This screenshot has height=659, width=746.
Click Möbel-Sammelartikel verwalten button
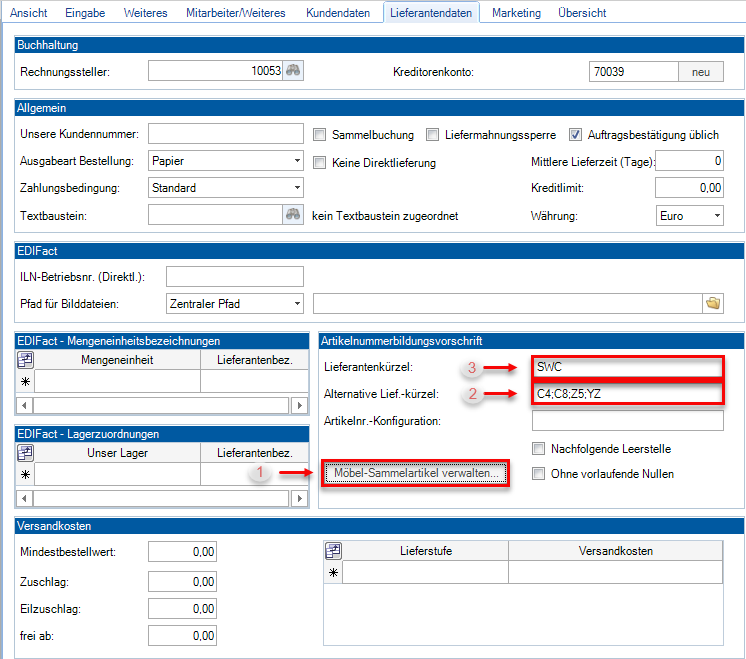click(x=416, y=474)
